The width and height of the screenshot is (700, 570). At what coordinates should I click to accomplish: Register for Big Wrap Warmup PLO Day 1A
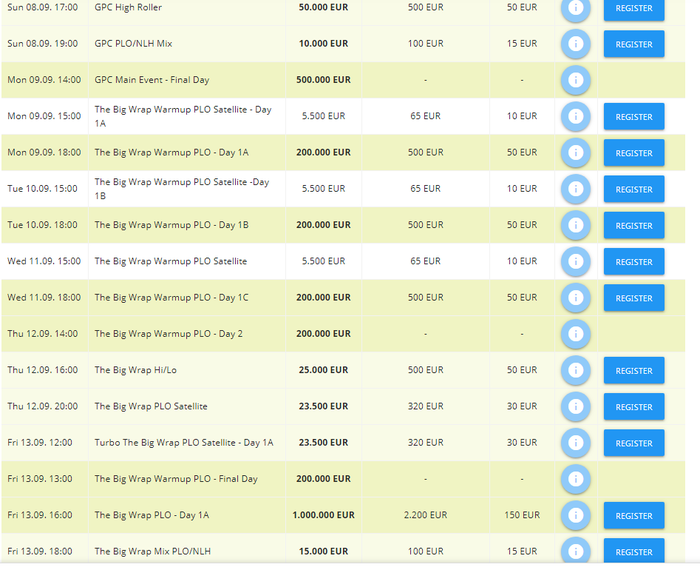click(x=634, y=153)
